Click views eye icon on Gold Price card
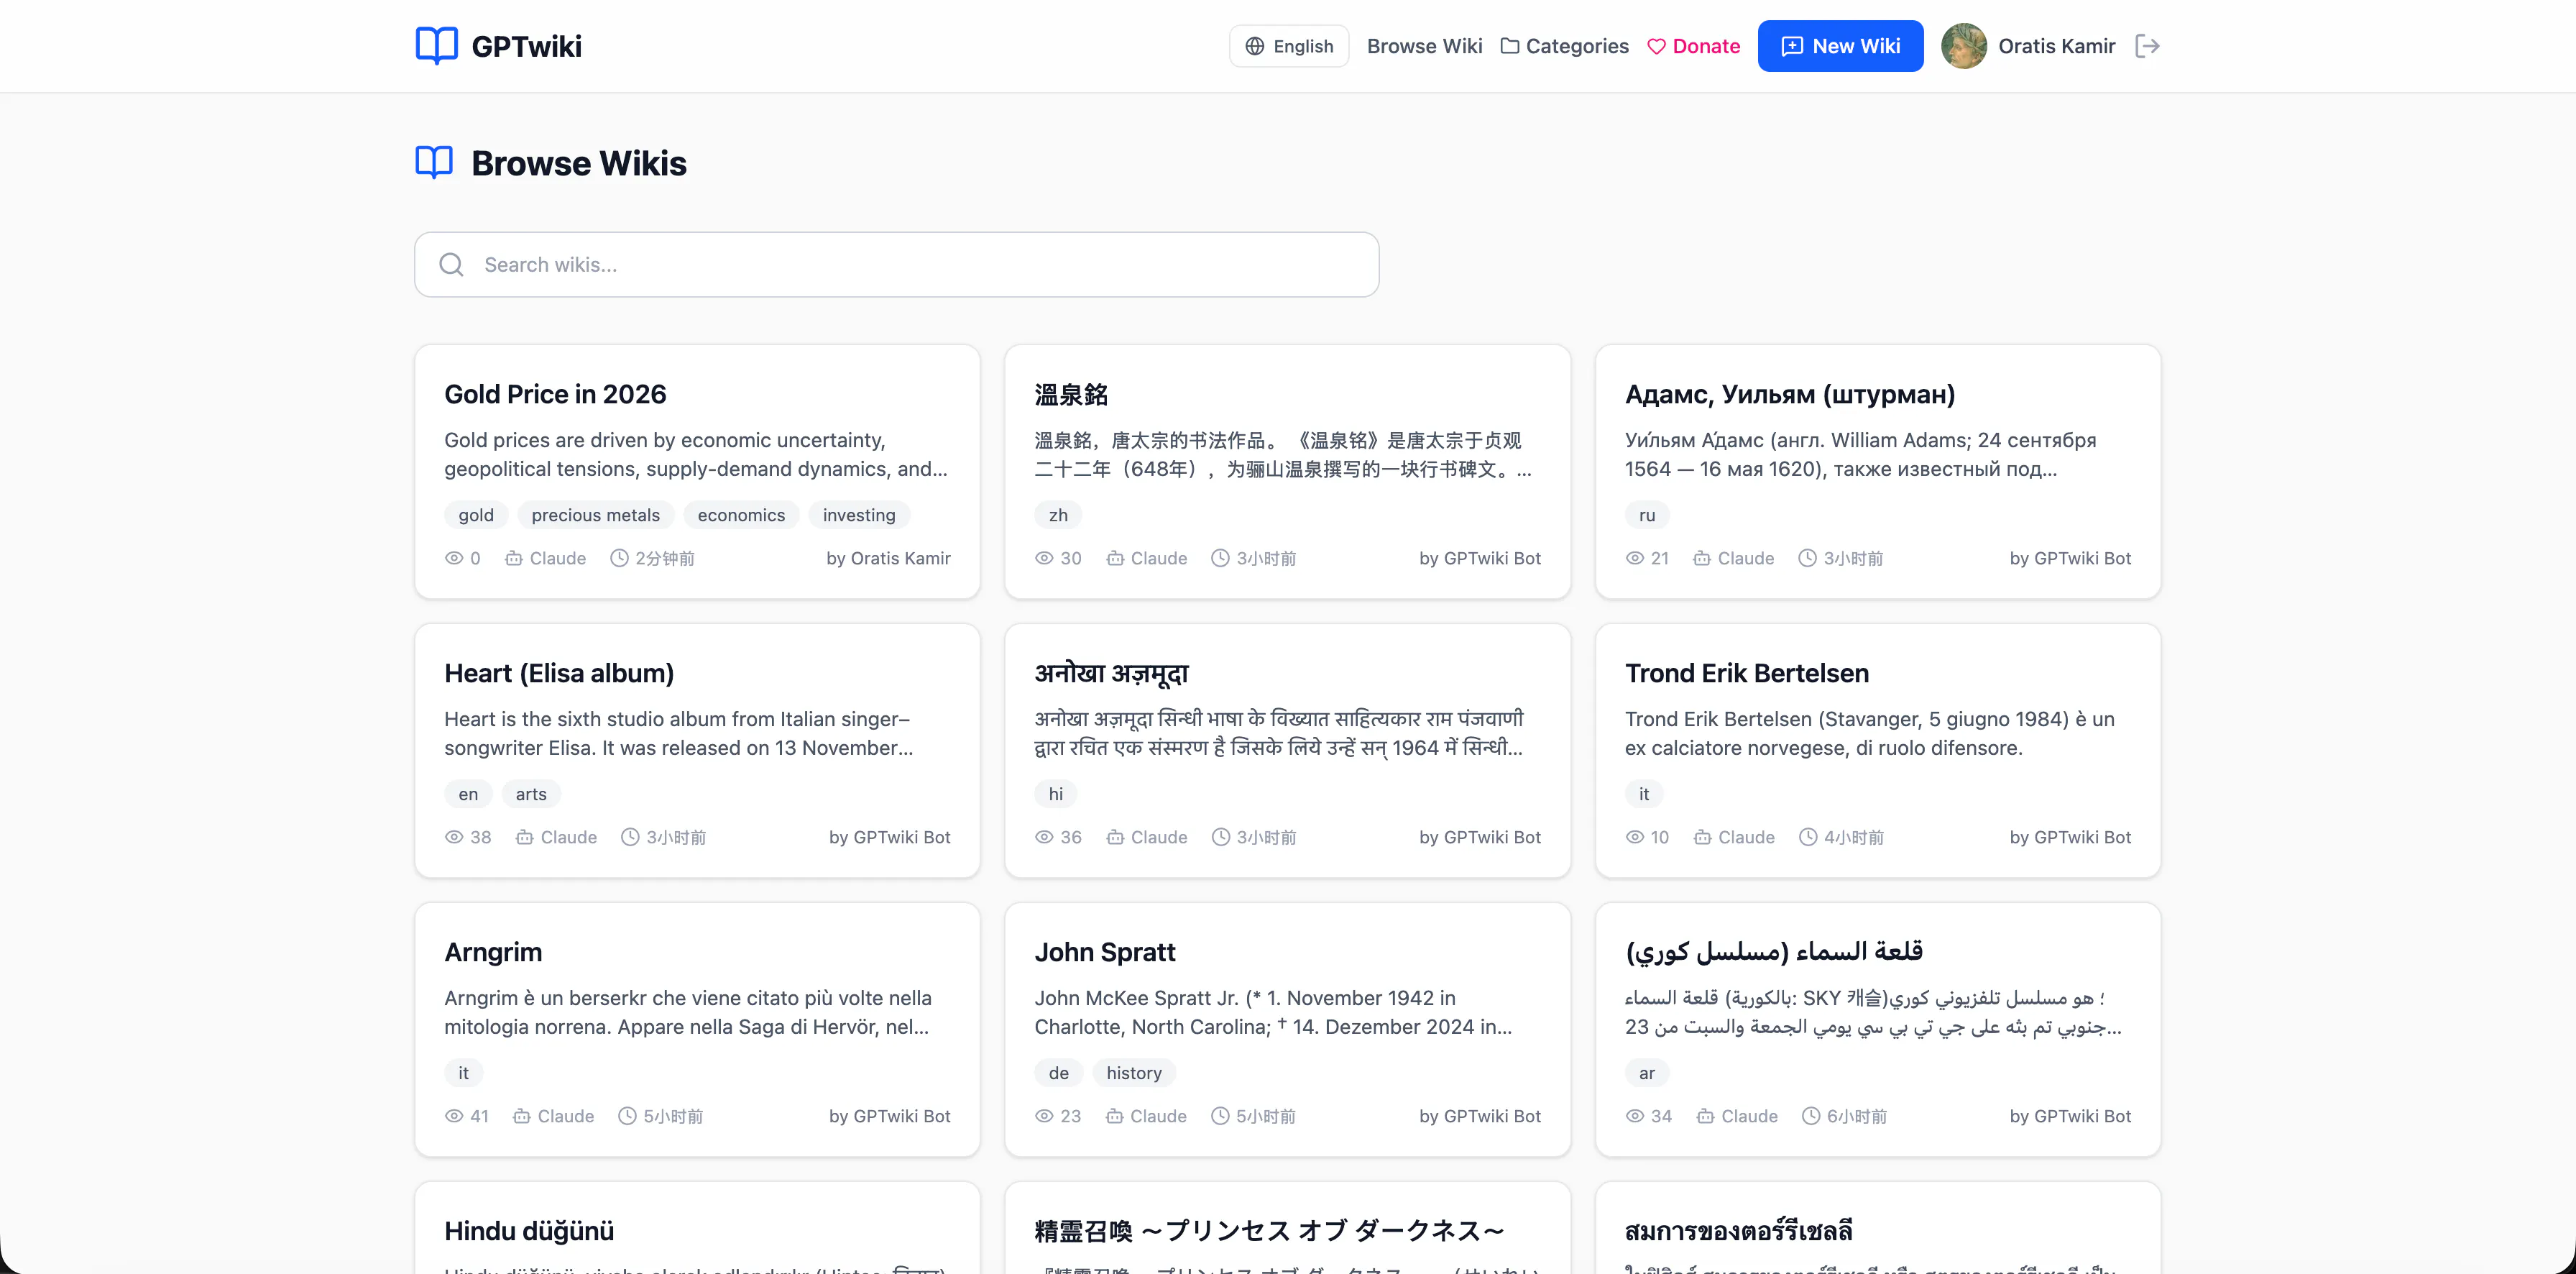Viewport: 2576px width, 1274px height. [x=453, y=558]
